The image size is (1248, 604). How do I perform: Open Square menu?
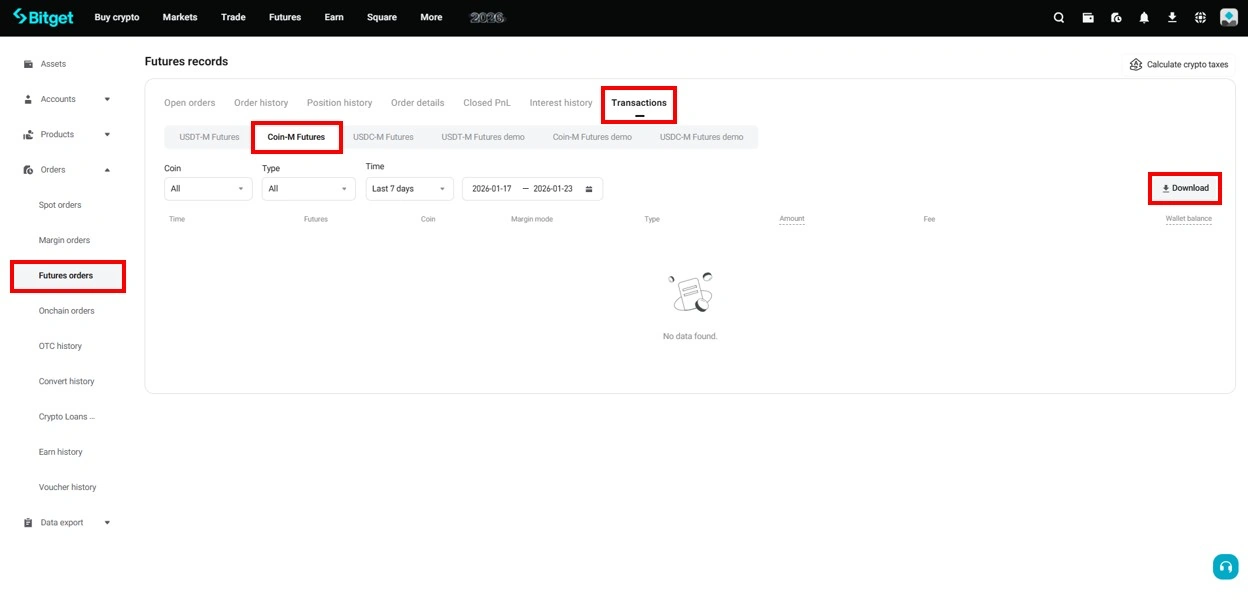382,17
